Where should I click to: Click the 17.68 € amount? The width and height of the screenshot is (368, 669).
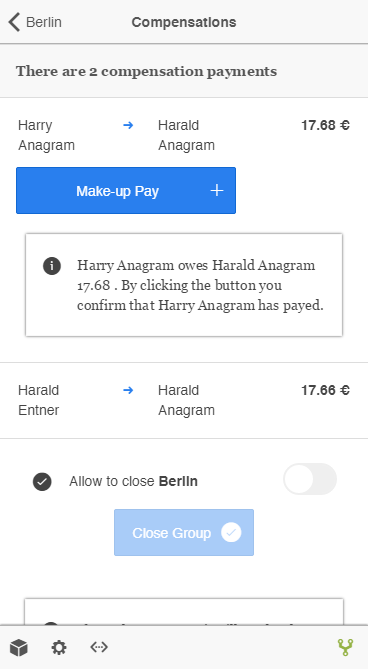325,125
